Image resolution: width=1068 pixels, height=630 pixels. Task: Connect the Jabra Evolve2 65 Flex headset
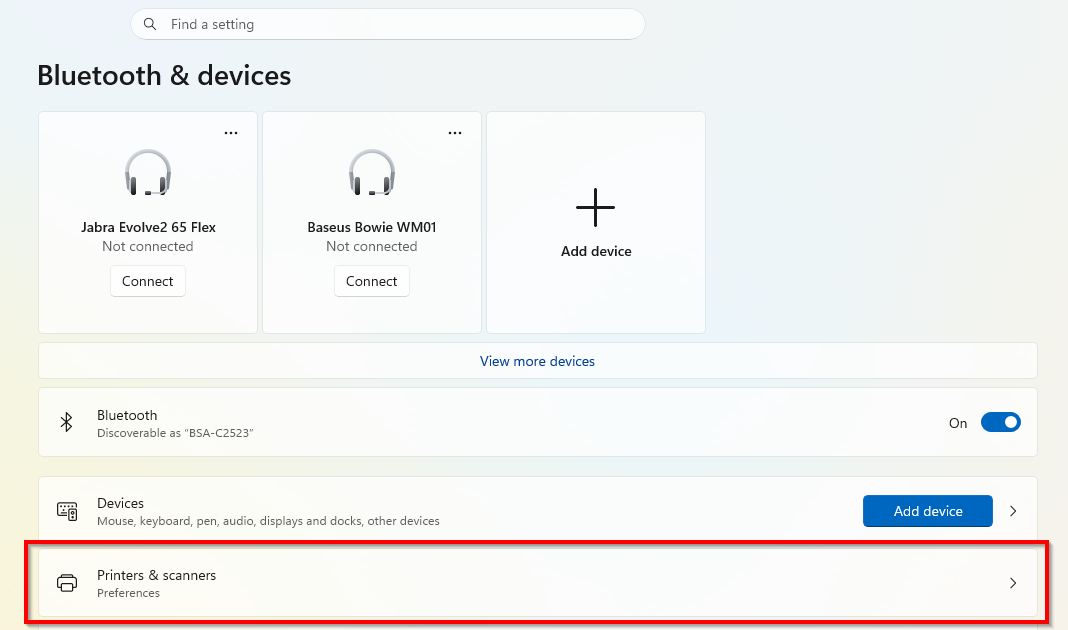[148, 281]
